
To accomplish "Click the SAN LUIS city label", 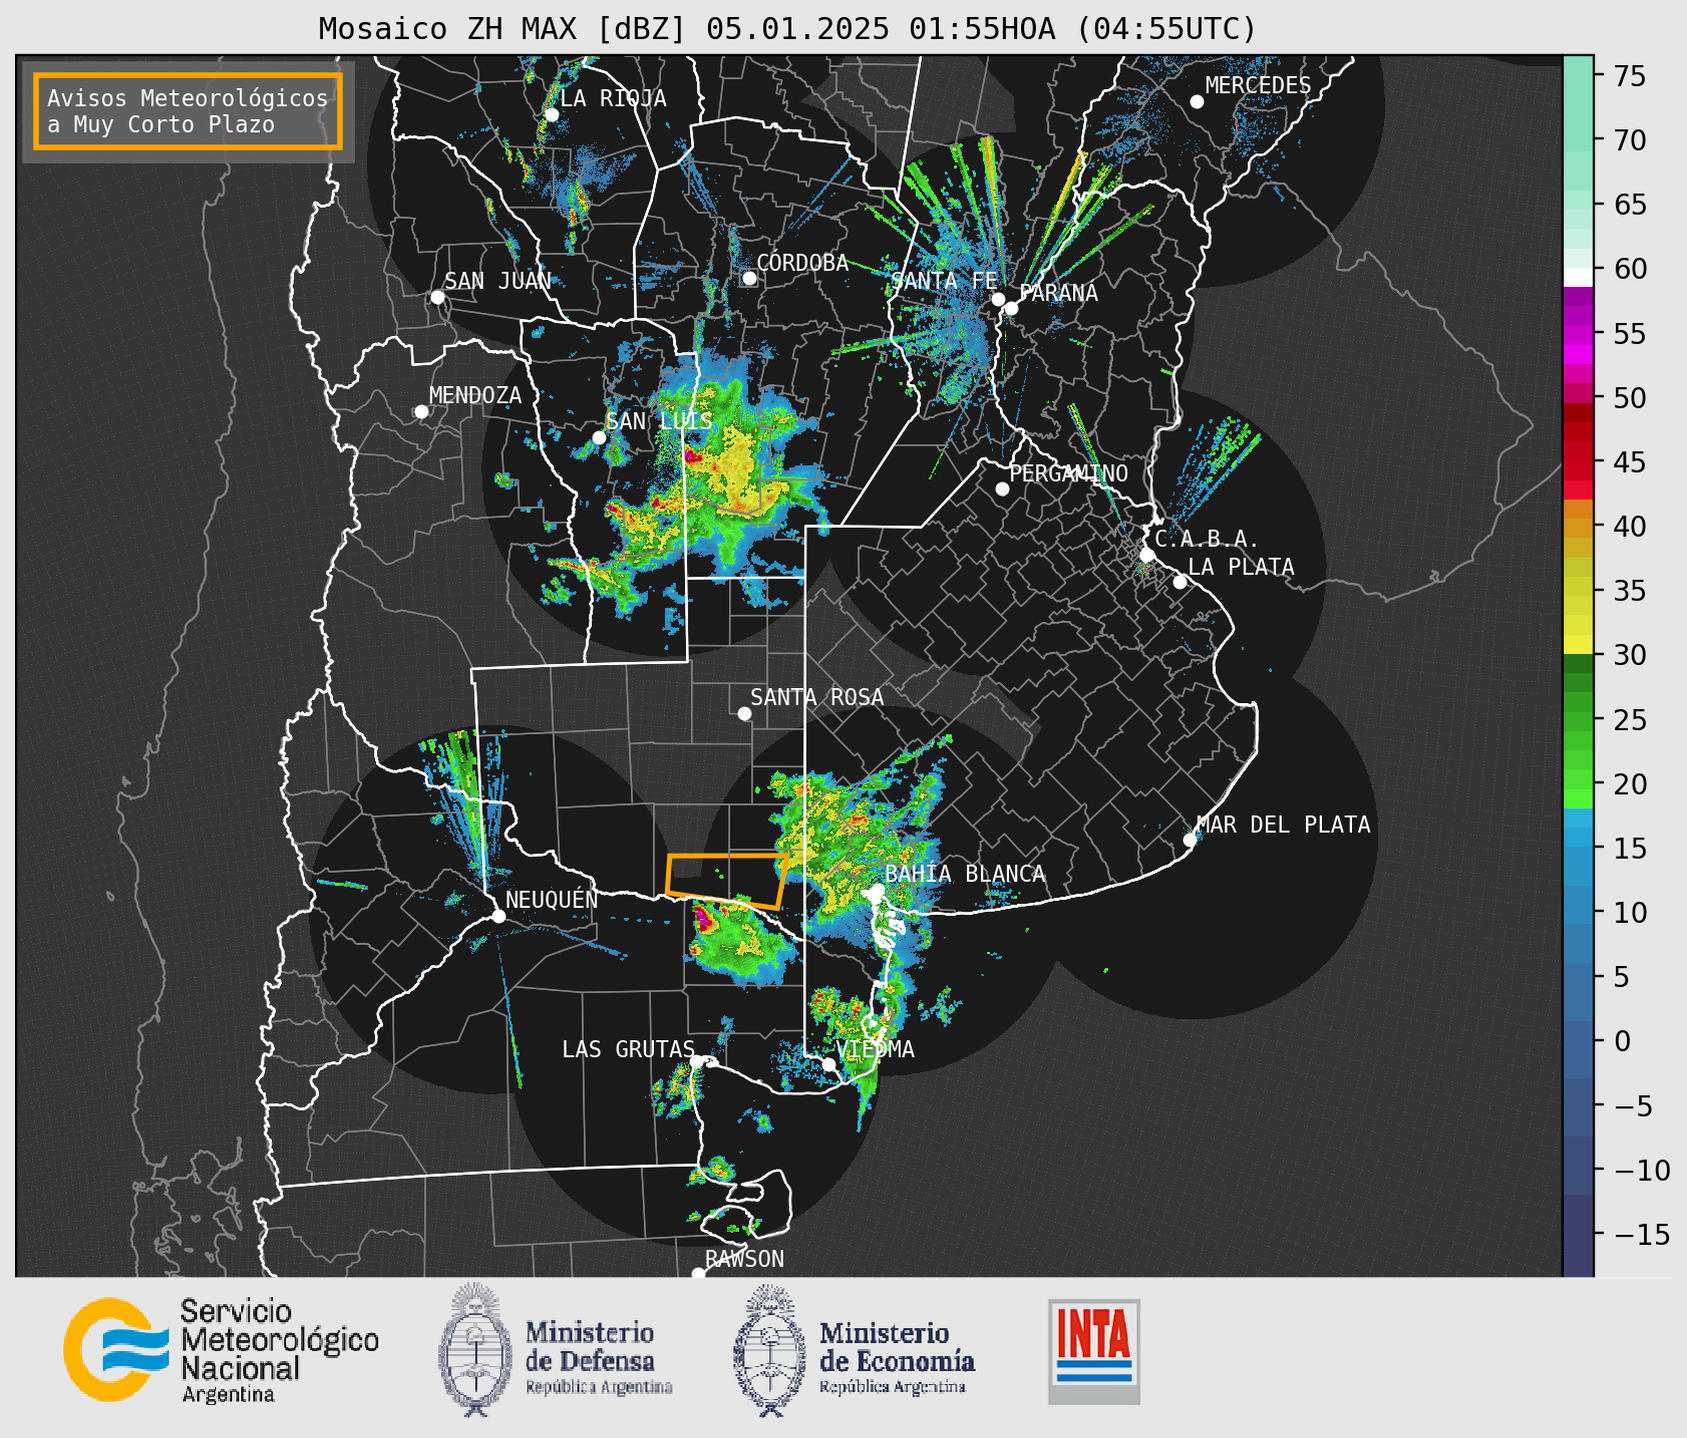I will point(659,421).
